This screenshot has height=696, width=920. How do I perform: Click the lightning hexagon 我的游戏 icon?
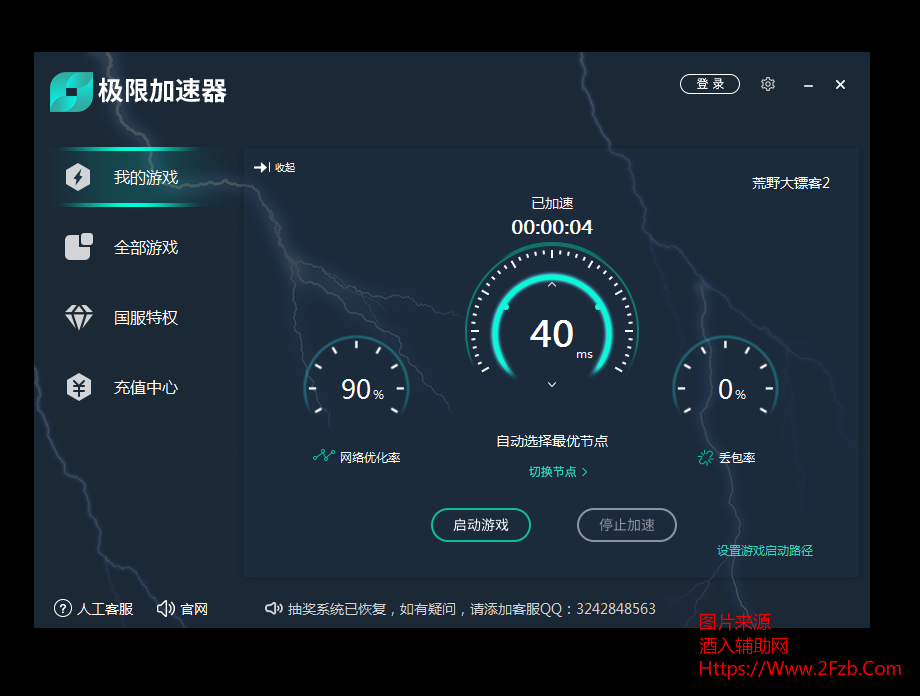coord(78,178)
